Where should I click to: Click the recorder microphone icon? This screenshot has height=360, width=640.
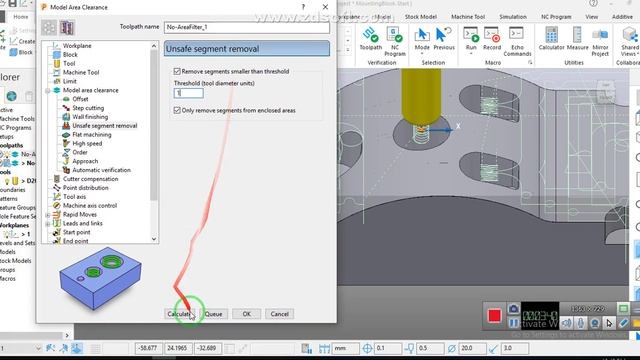click(580, 323)
